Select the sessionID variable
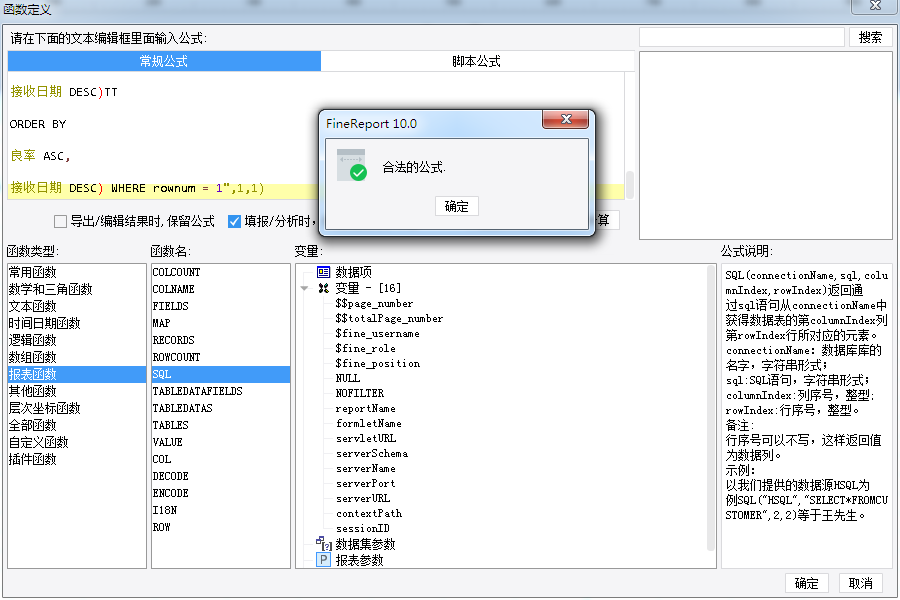The width and height of the screenshot is (900, 600). (363, 528)
